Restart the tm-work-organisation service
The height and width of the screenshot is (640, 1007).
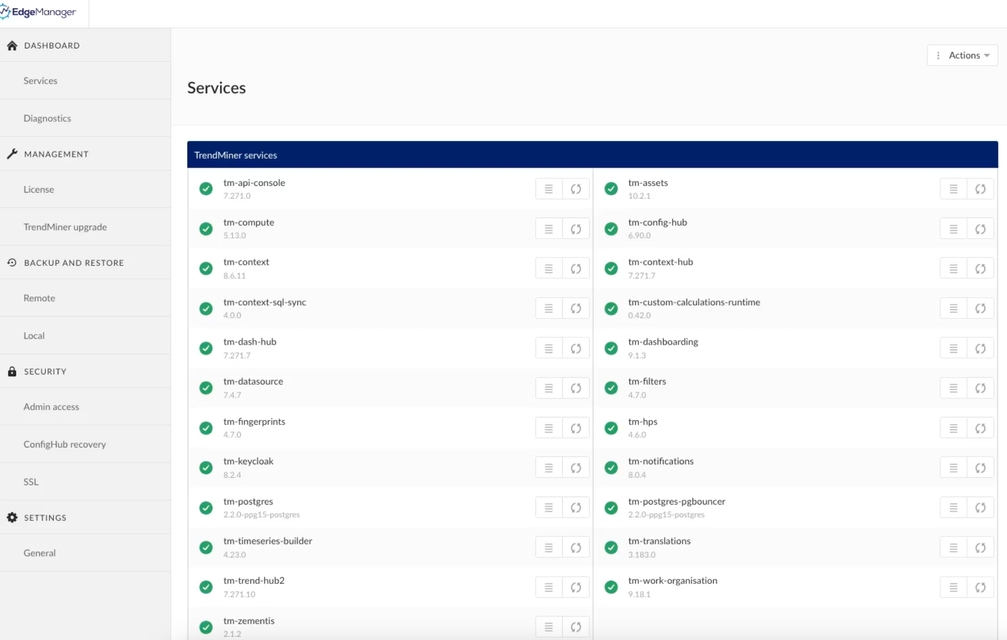coord(980,588)
